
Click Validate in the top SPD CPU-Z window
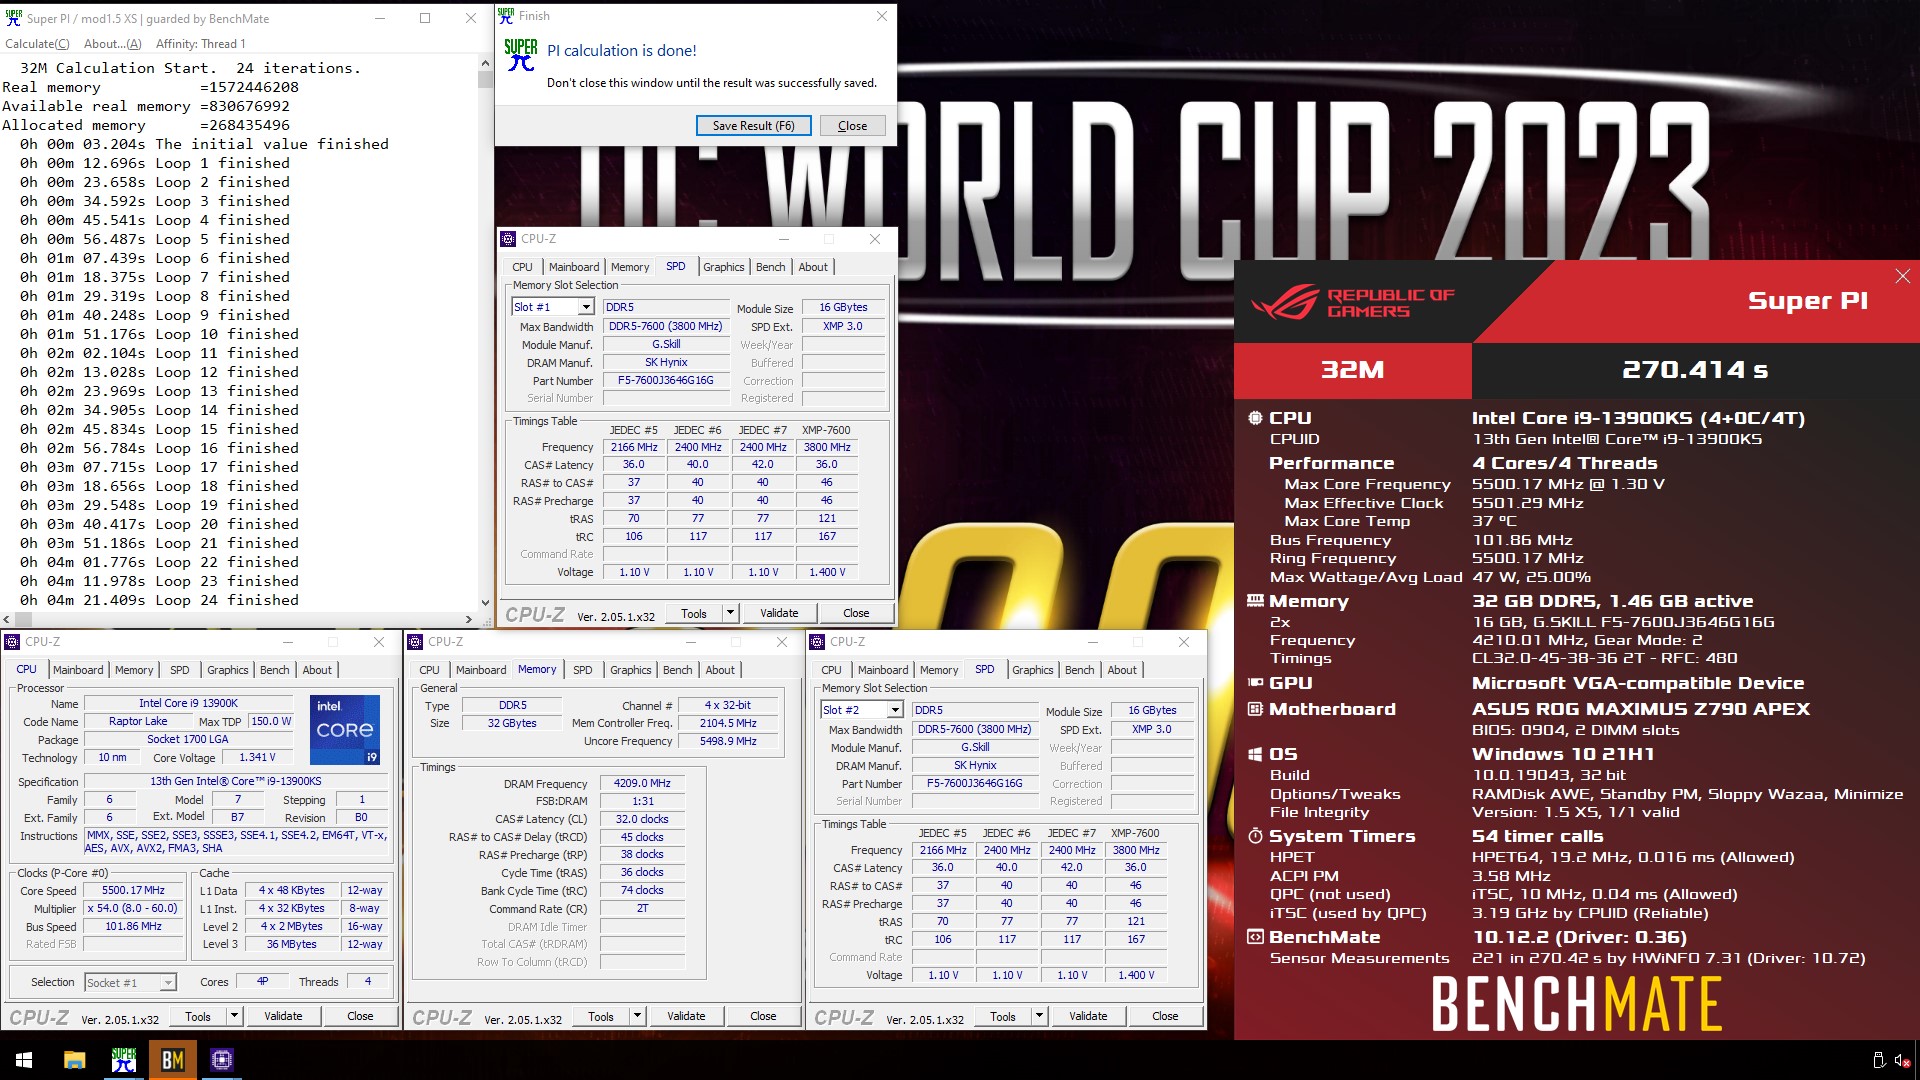[x=779, y=613]
